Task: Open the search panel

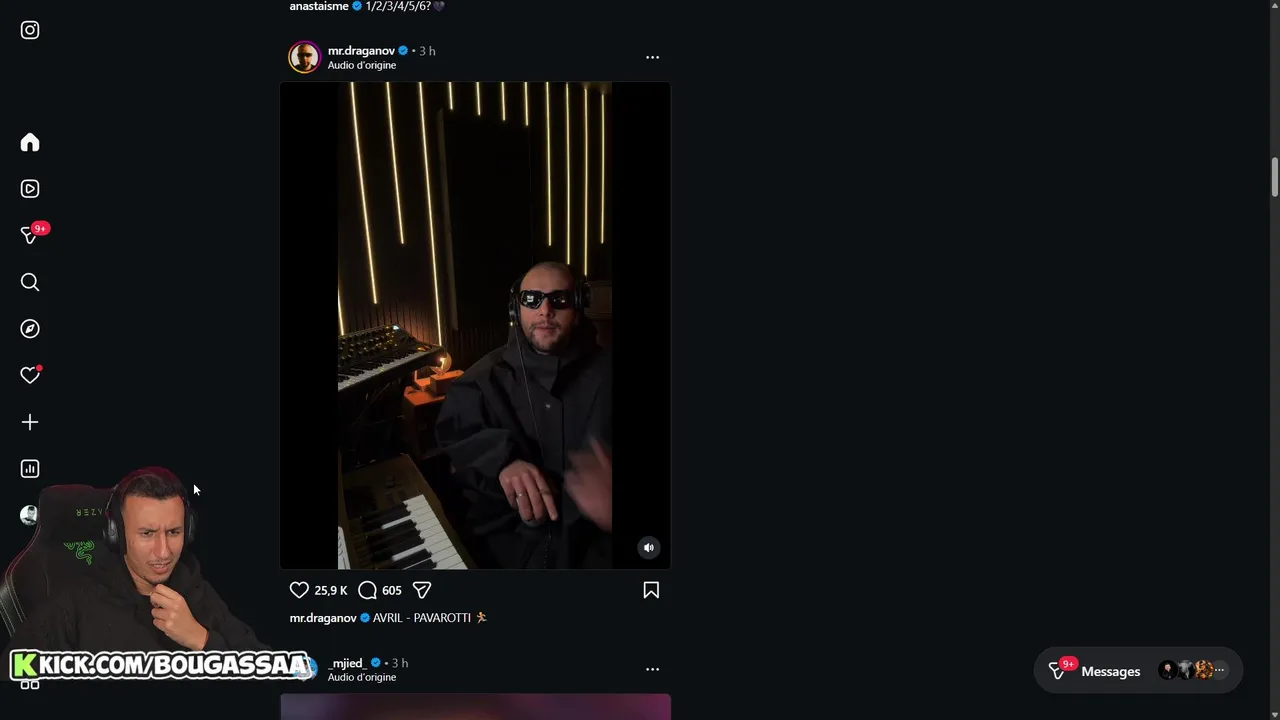Action: 30,283
